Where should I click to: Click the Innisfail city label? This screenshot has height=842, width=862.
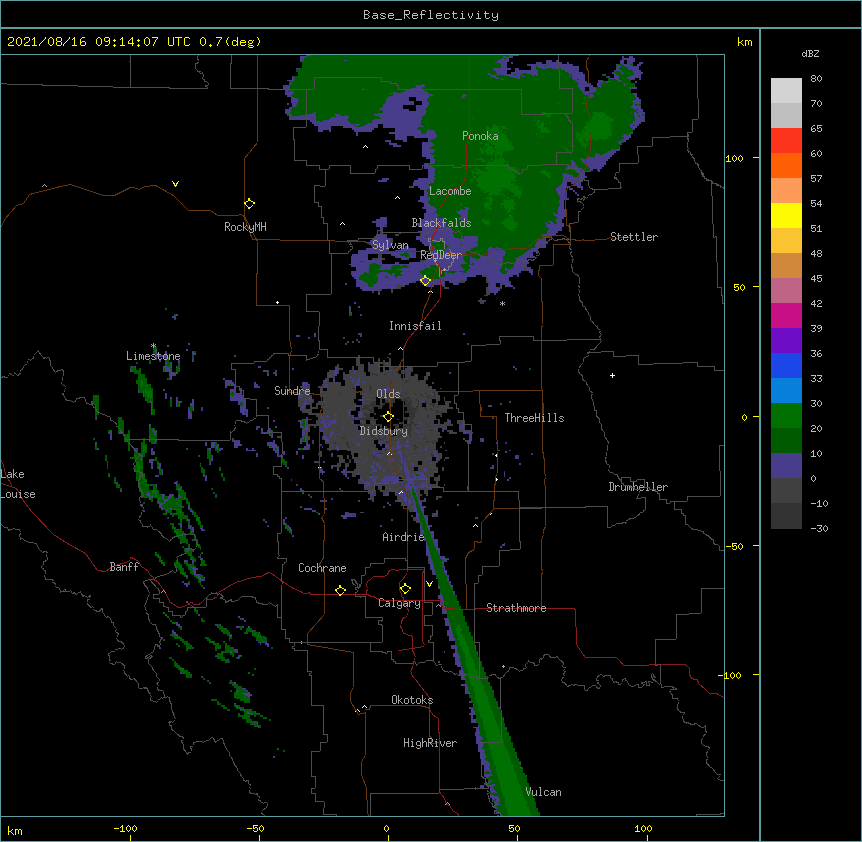(x=415, y=326)
